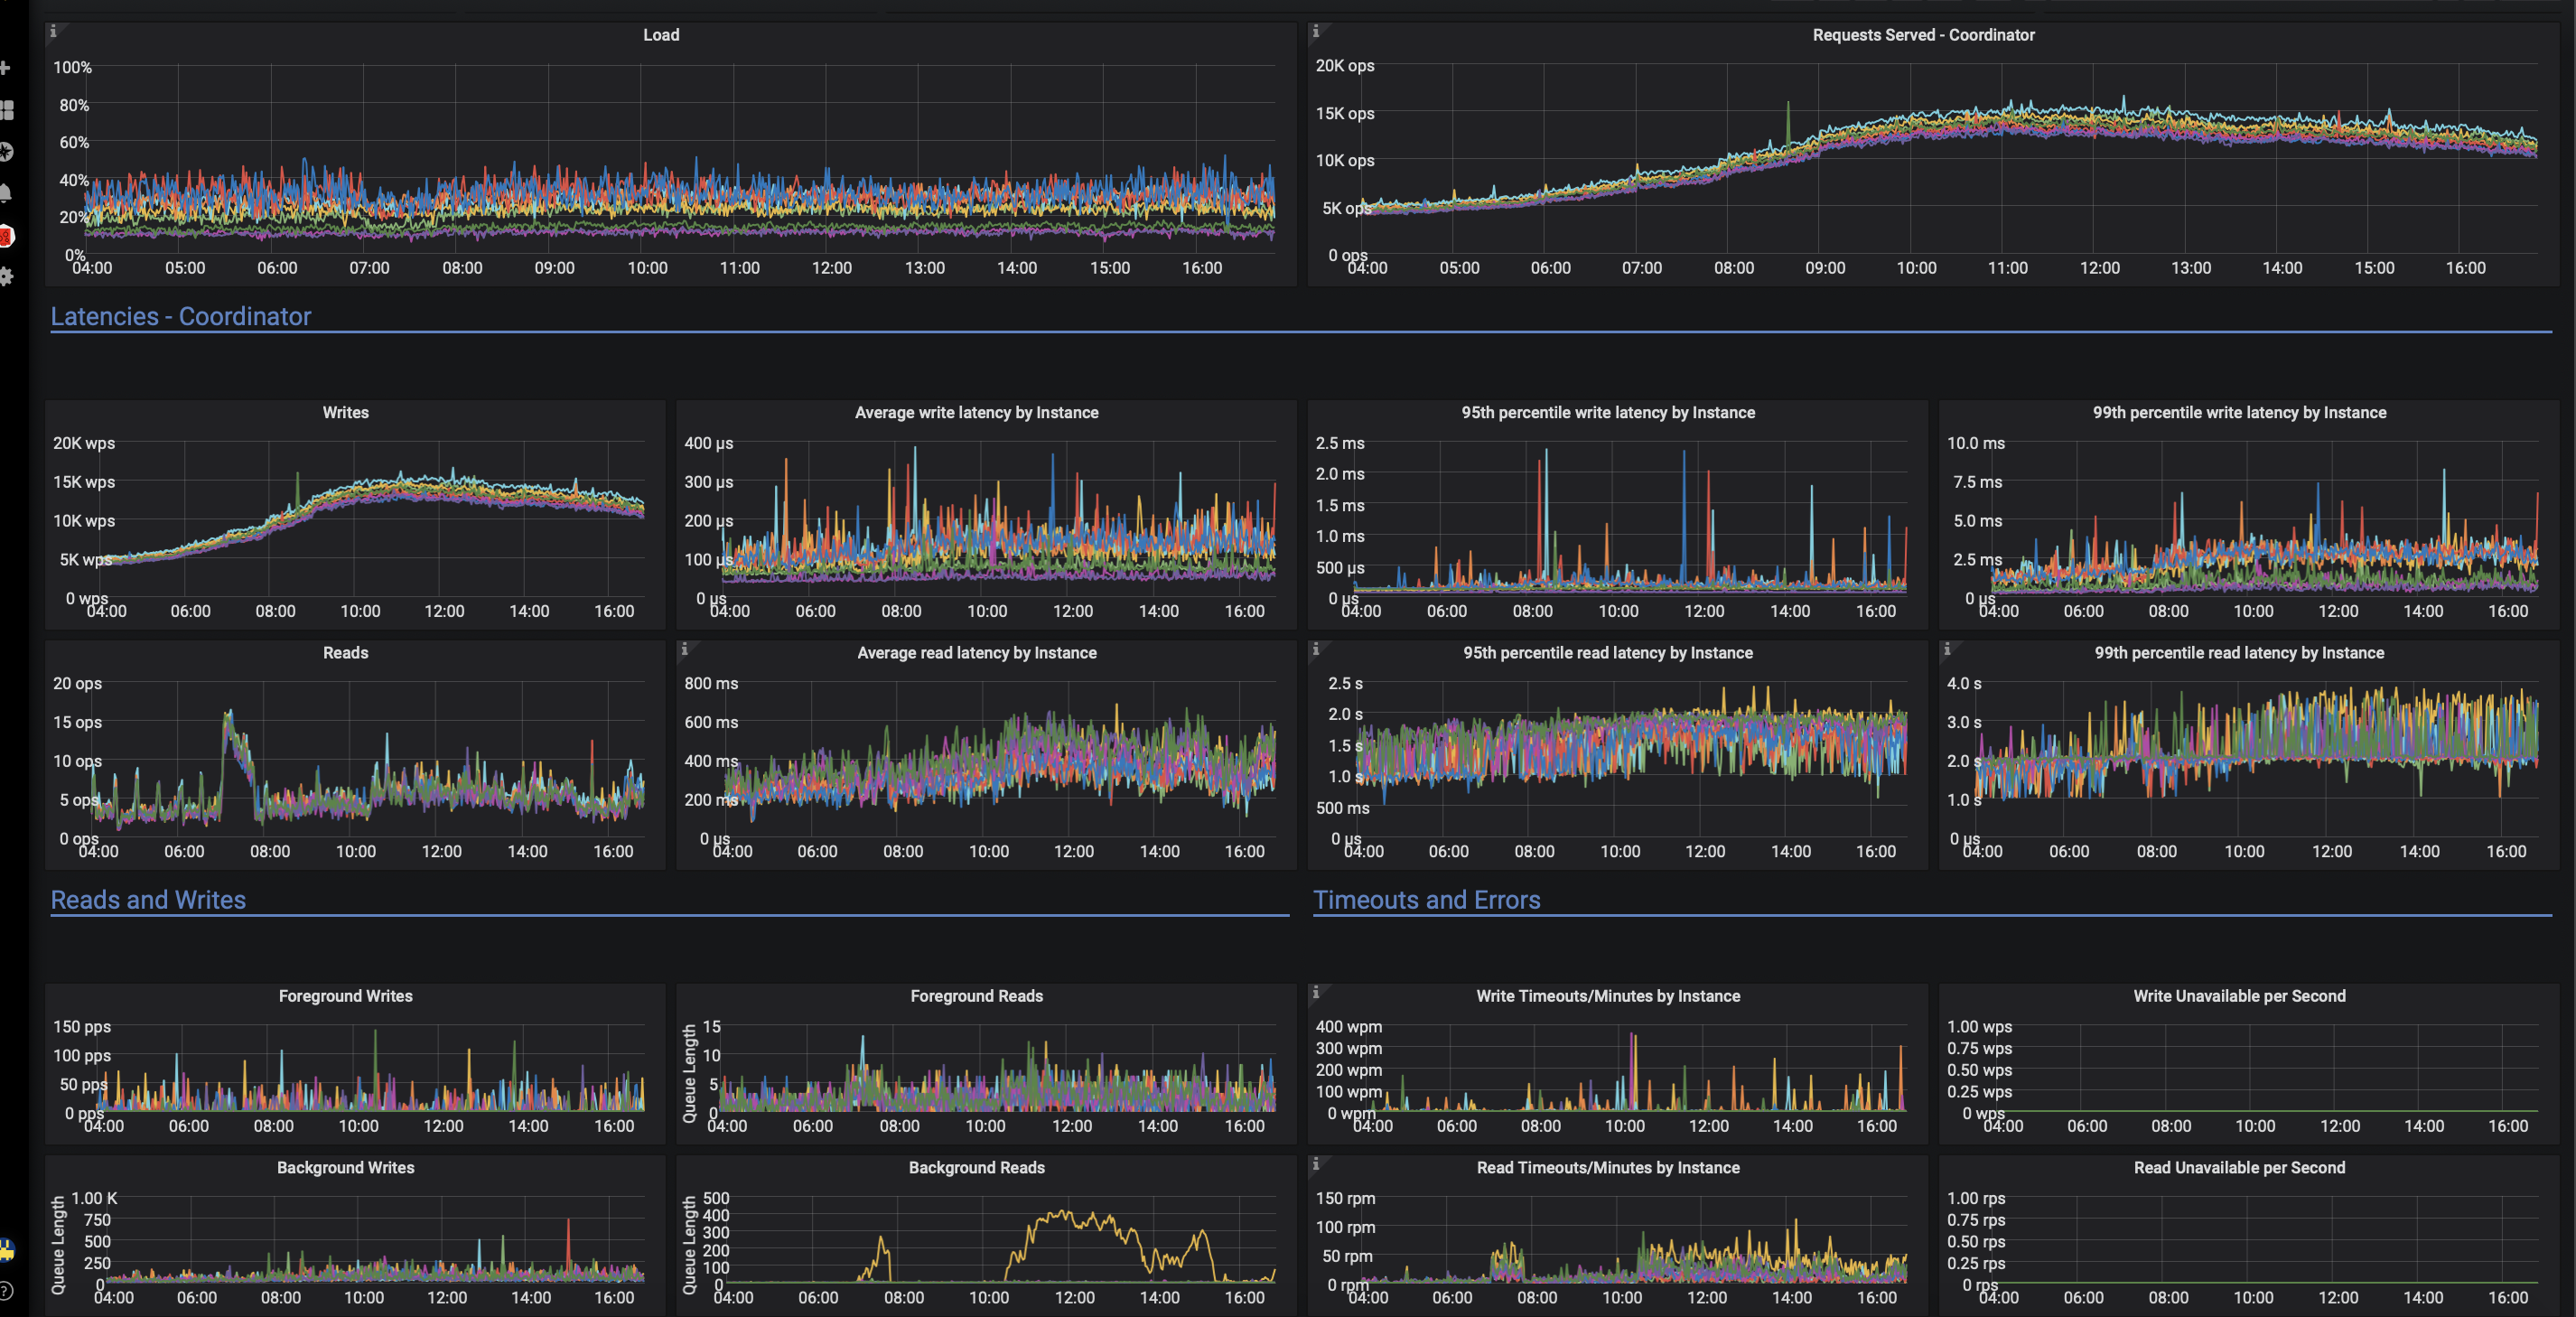Click the red plugin icon in sidebar
Viewport: 2576px width, 1317px height.
point(6,236)
